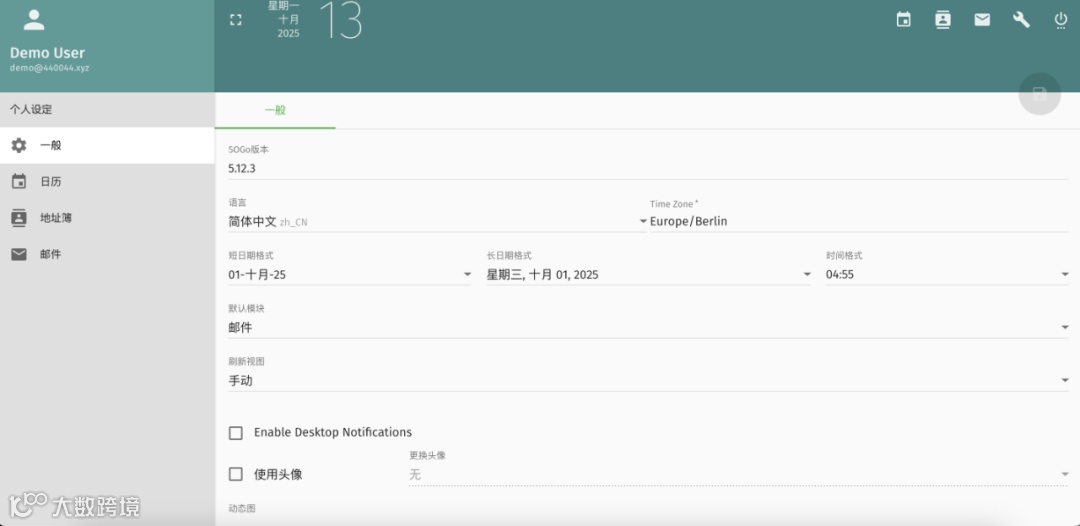Image resolution: width=1080 pixels, height=526 pixels.
Task: Check the 使用头像 checkbox
Action: (x=236, y=474)
